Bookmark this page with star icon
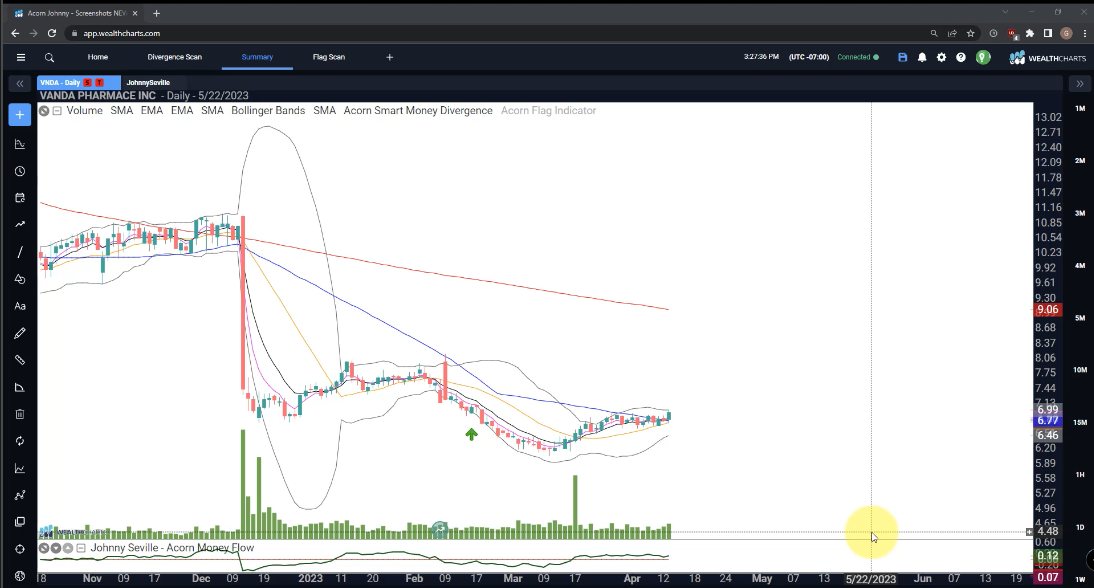Screen dimensions: 1094x588 click(x=971, y=33)
